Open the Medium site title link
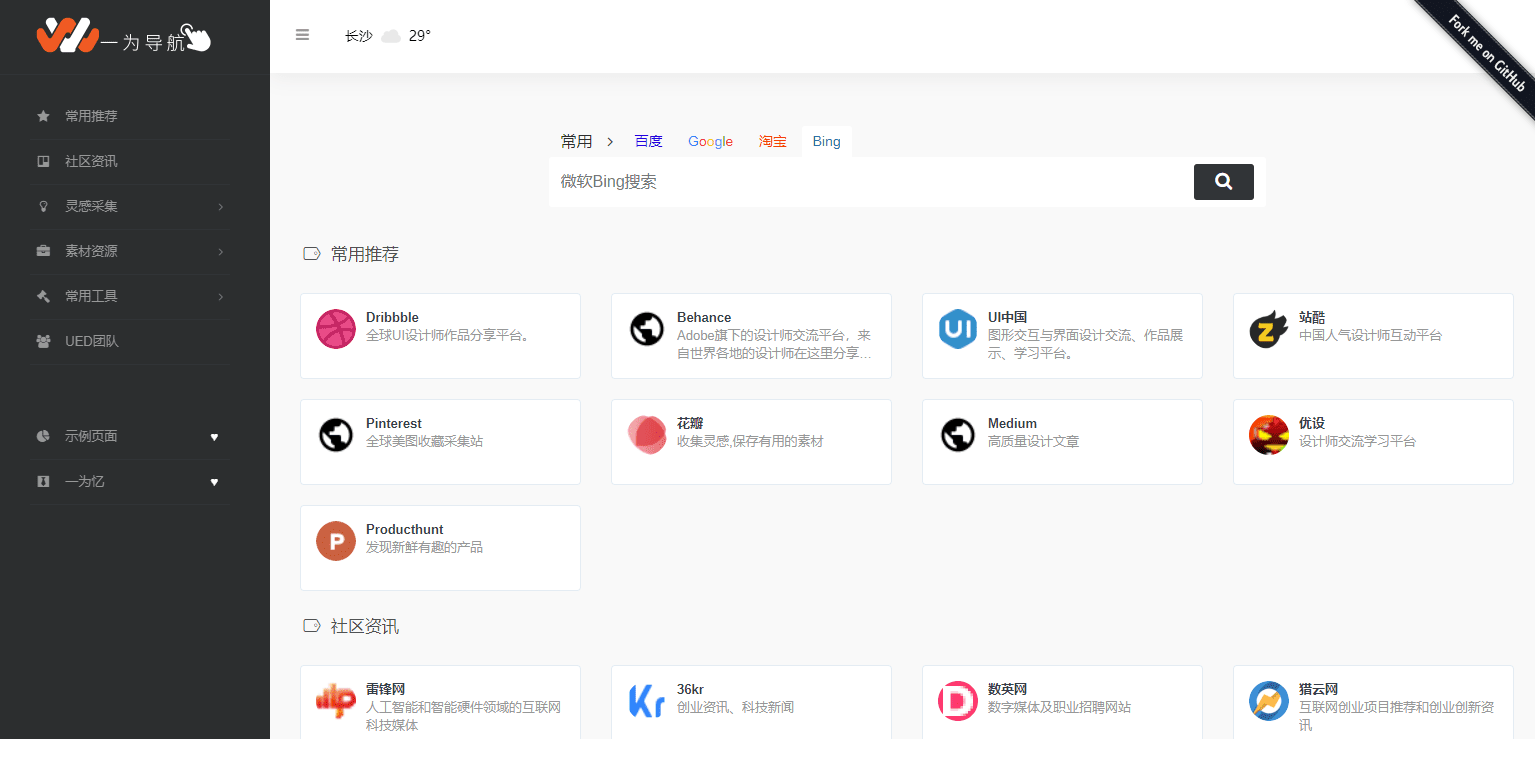The width and height of the screenshot is (1535, 762). tap(1012, 423)
